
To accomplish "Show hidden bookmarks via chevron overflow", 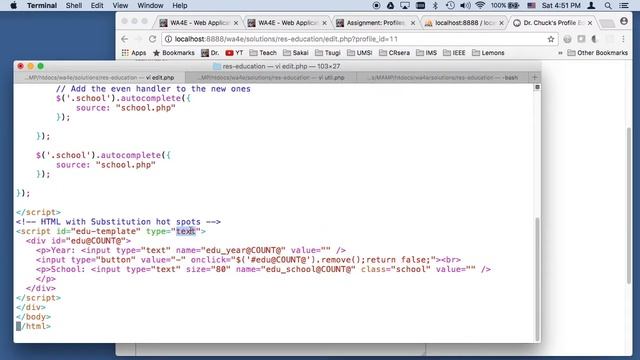I will point(560,53).
